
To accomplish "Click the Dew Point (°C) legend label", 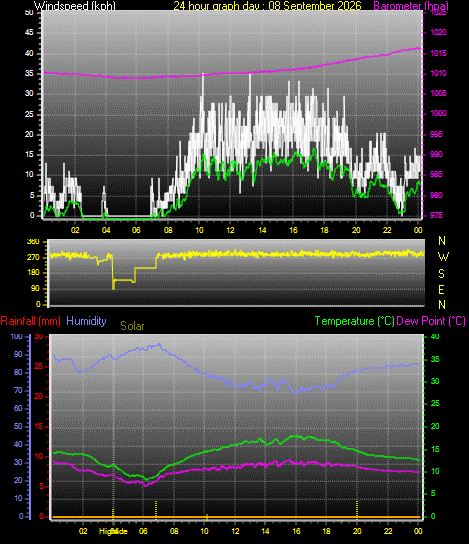I will 431,321.
